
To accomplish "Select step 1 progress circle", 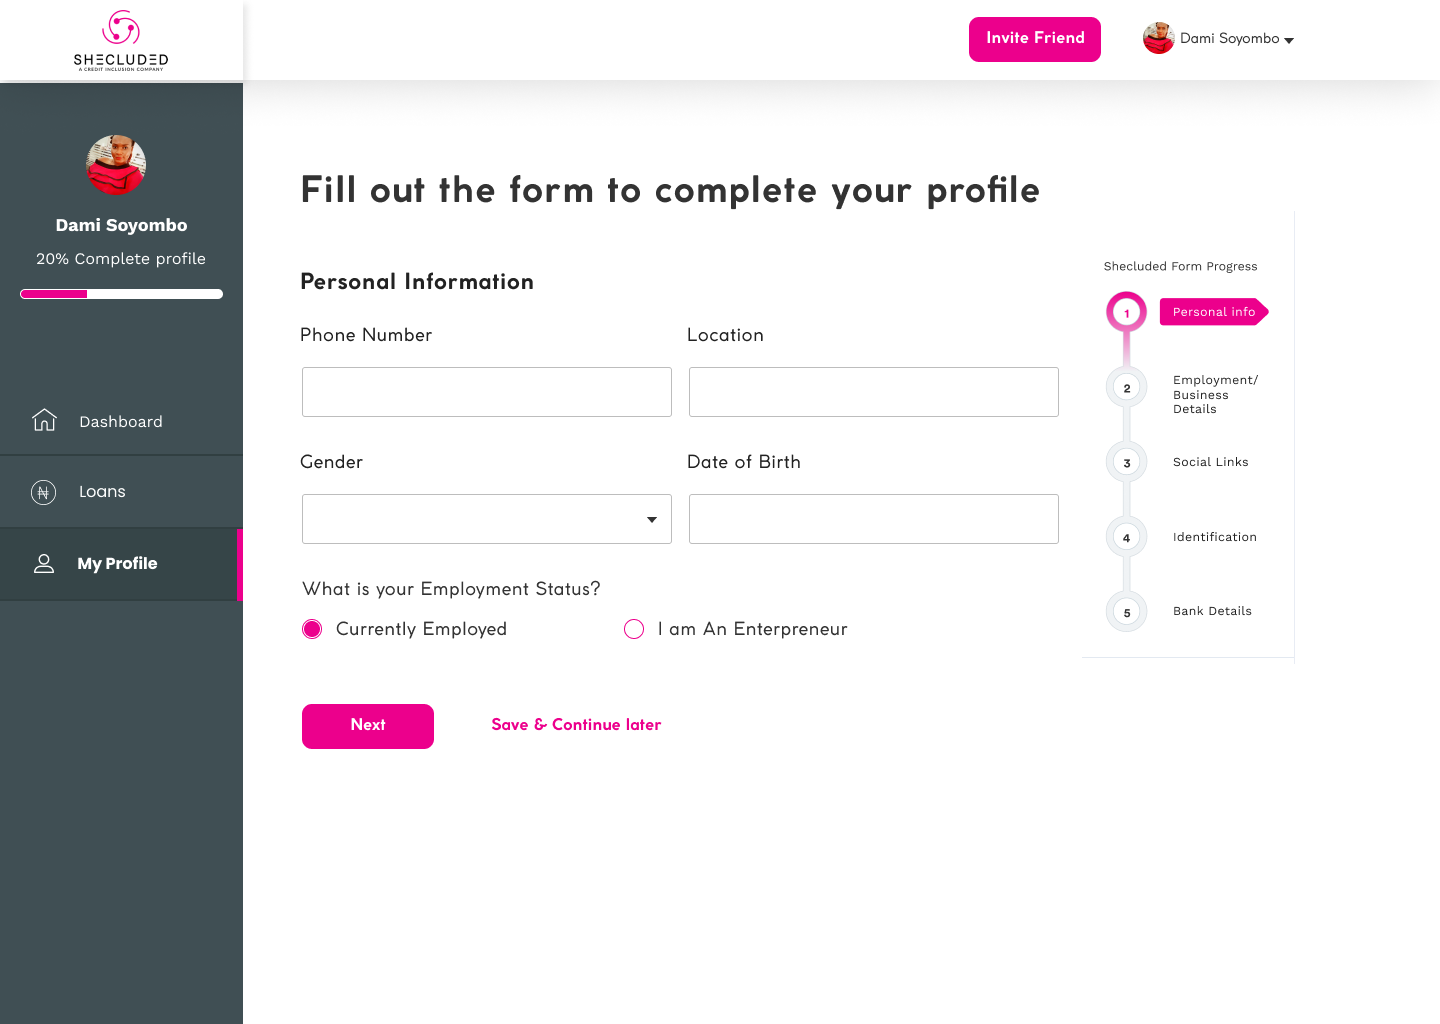I will click(1127, 312).
